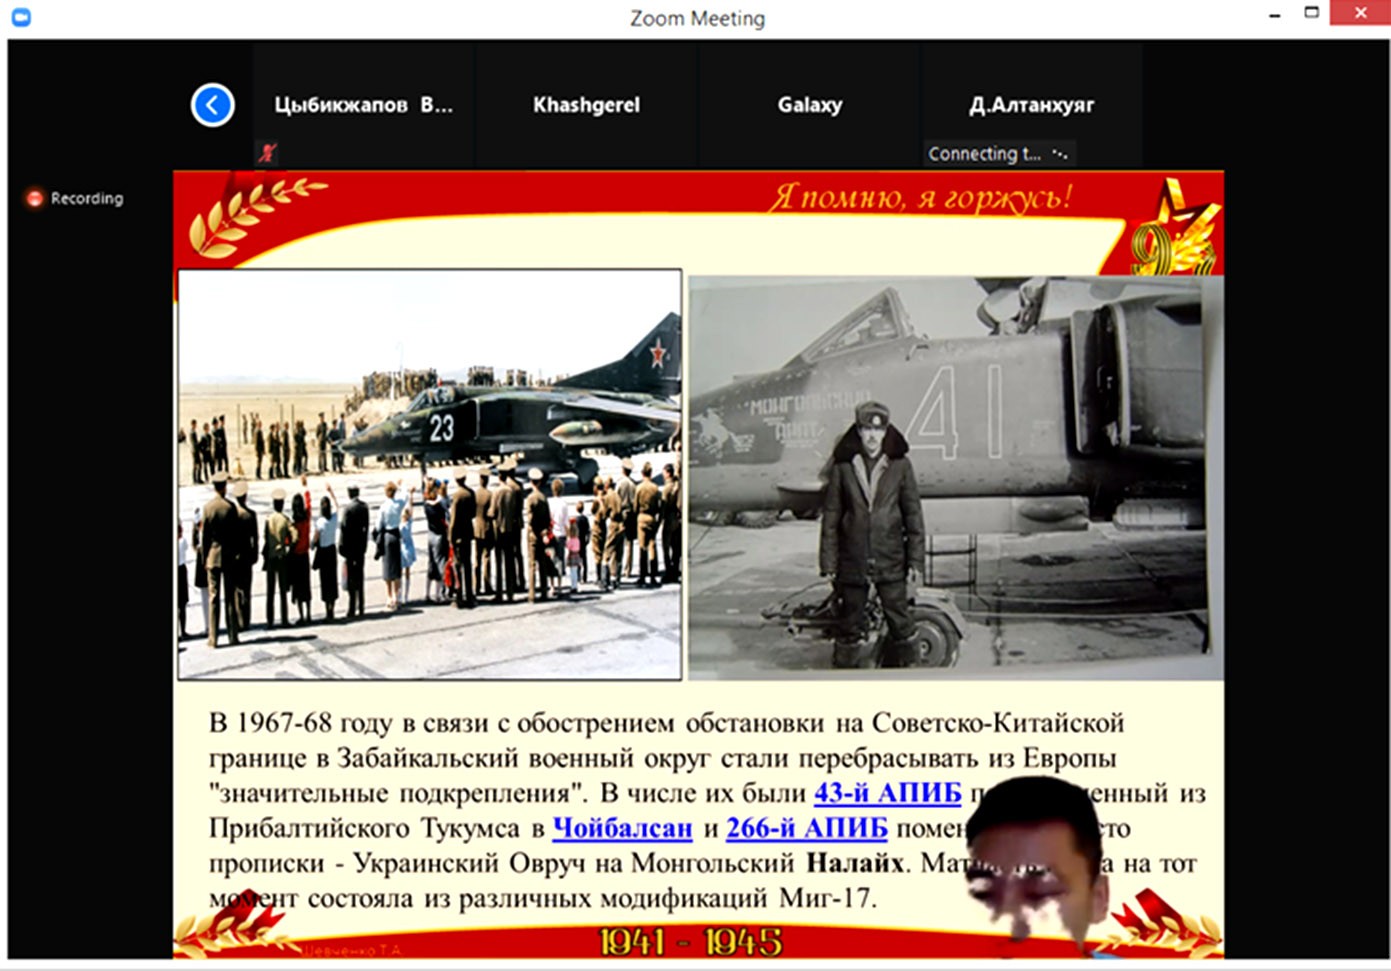Click the black-and-white photo of jet 41

tap(954, 477)
